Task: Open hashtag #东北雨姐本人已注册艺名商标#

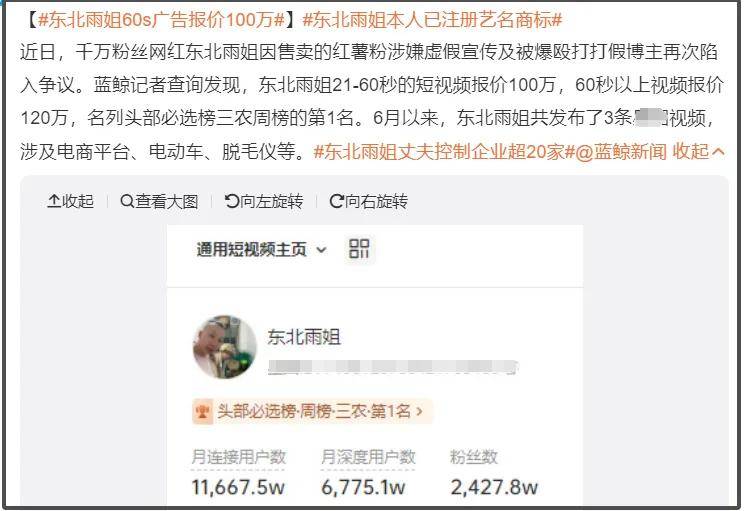Action: [x=432, y=20]
